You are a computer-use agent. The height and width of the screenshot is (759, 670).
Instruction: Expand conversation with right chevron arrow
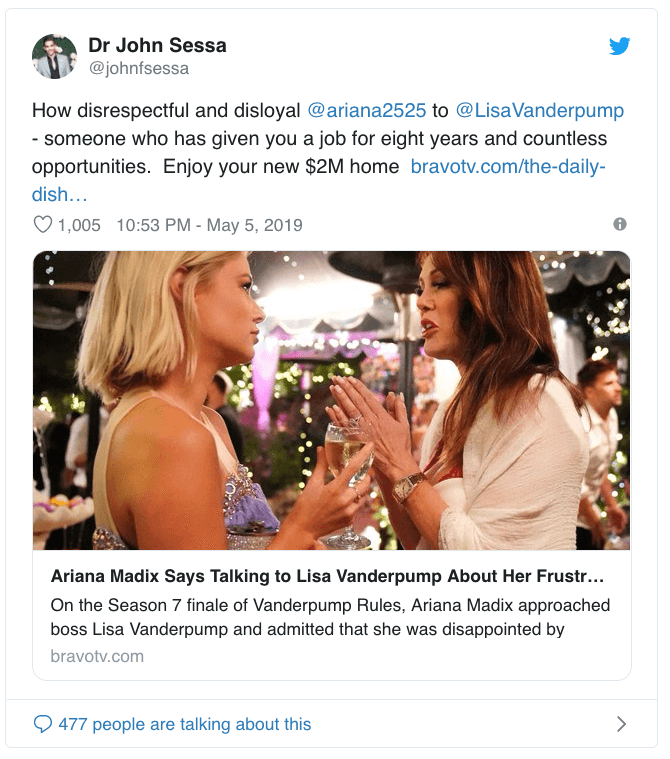coord(621,724)
